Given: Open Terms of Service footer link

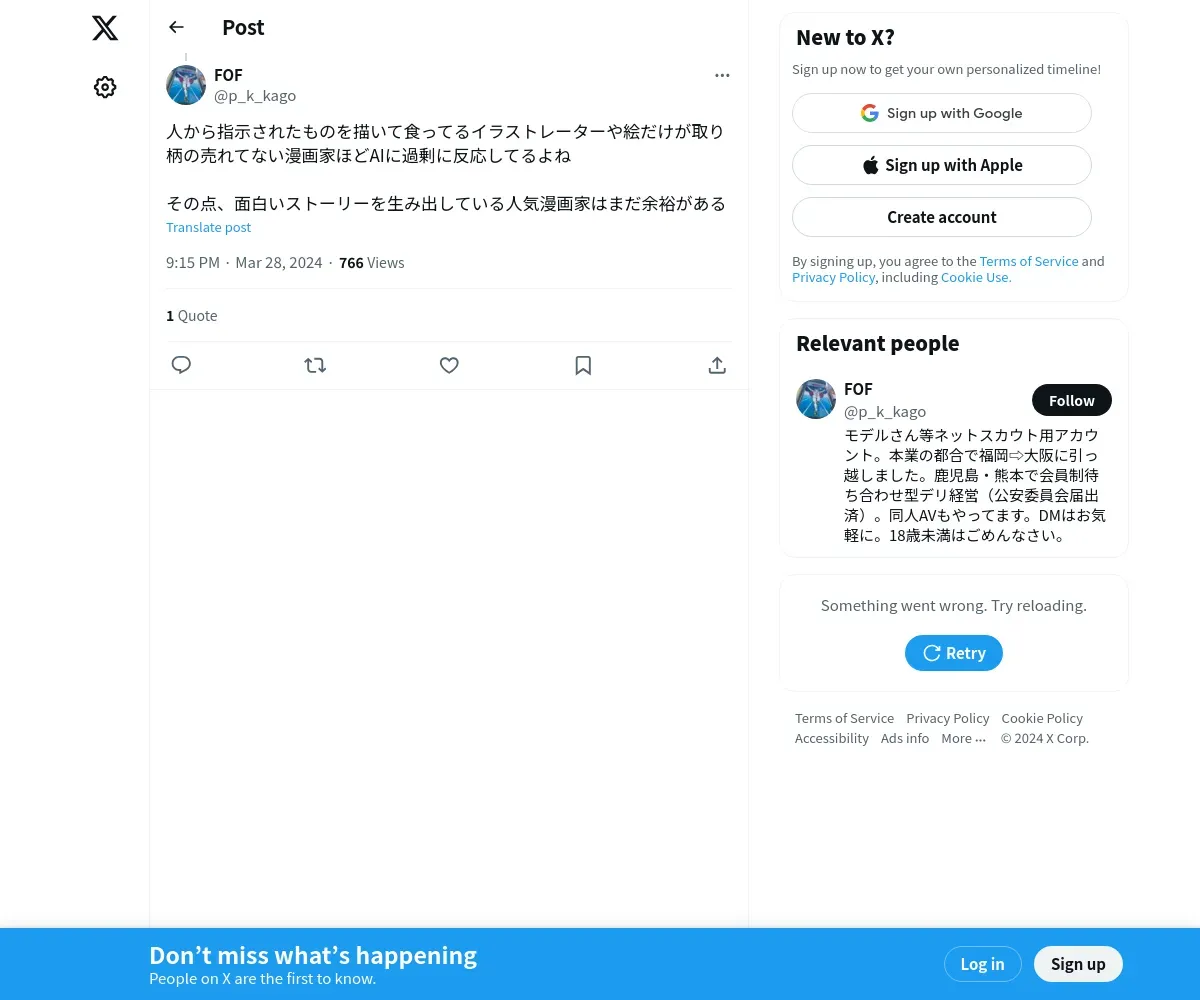Looking at the screenshot, I should pos(844,718).
